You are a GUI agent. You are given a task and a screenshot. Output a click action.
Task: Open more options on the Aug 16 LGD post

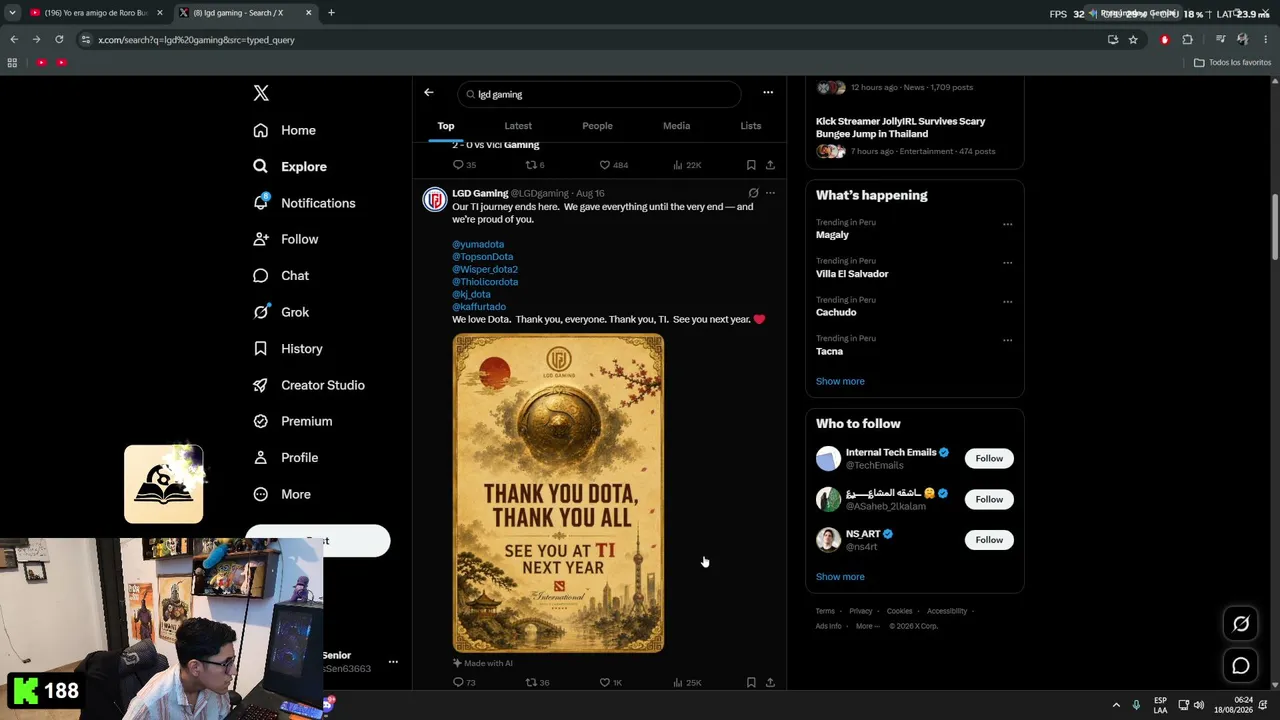[x=770, y=193]
